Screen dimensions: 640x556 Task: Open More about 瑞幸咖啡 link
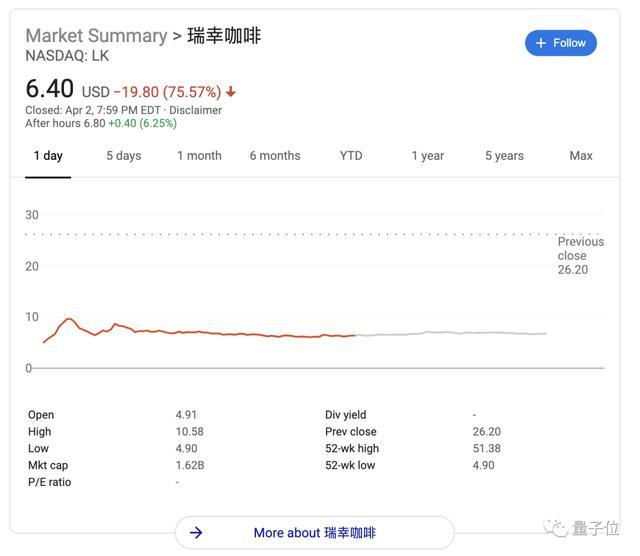click(314, 533)
